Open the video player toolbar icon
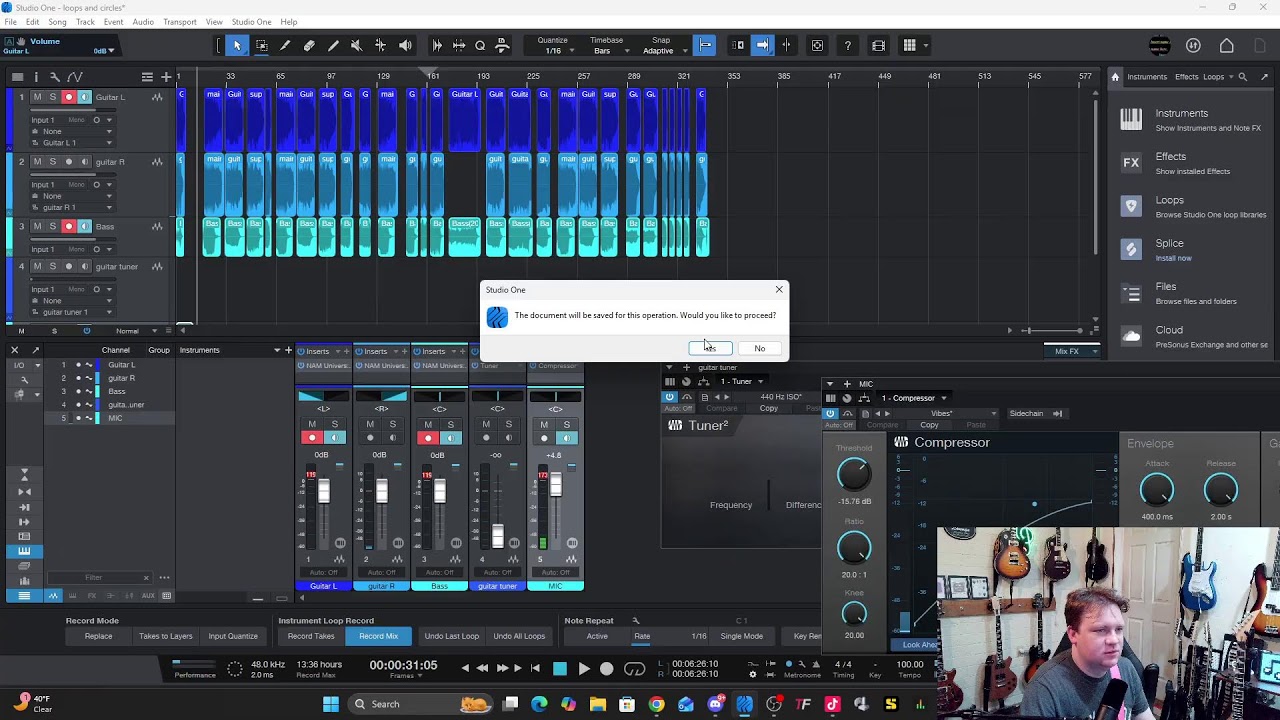 (878, 45)
